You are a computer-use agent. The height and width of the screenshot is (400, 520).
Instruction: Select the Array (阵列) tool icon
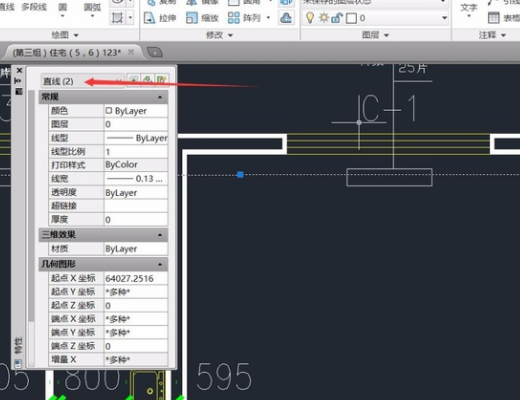click(x=234, y=18)
